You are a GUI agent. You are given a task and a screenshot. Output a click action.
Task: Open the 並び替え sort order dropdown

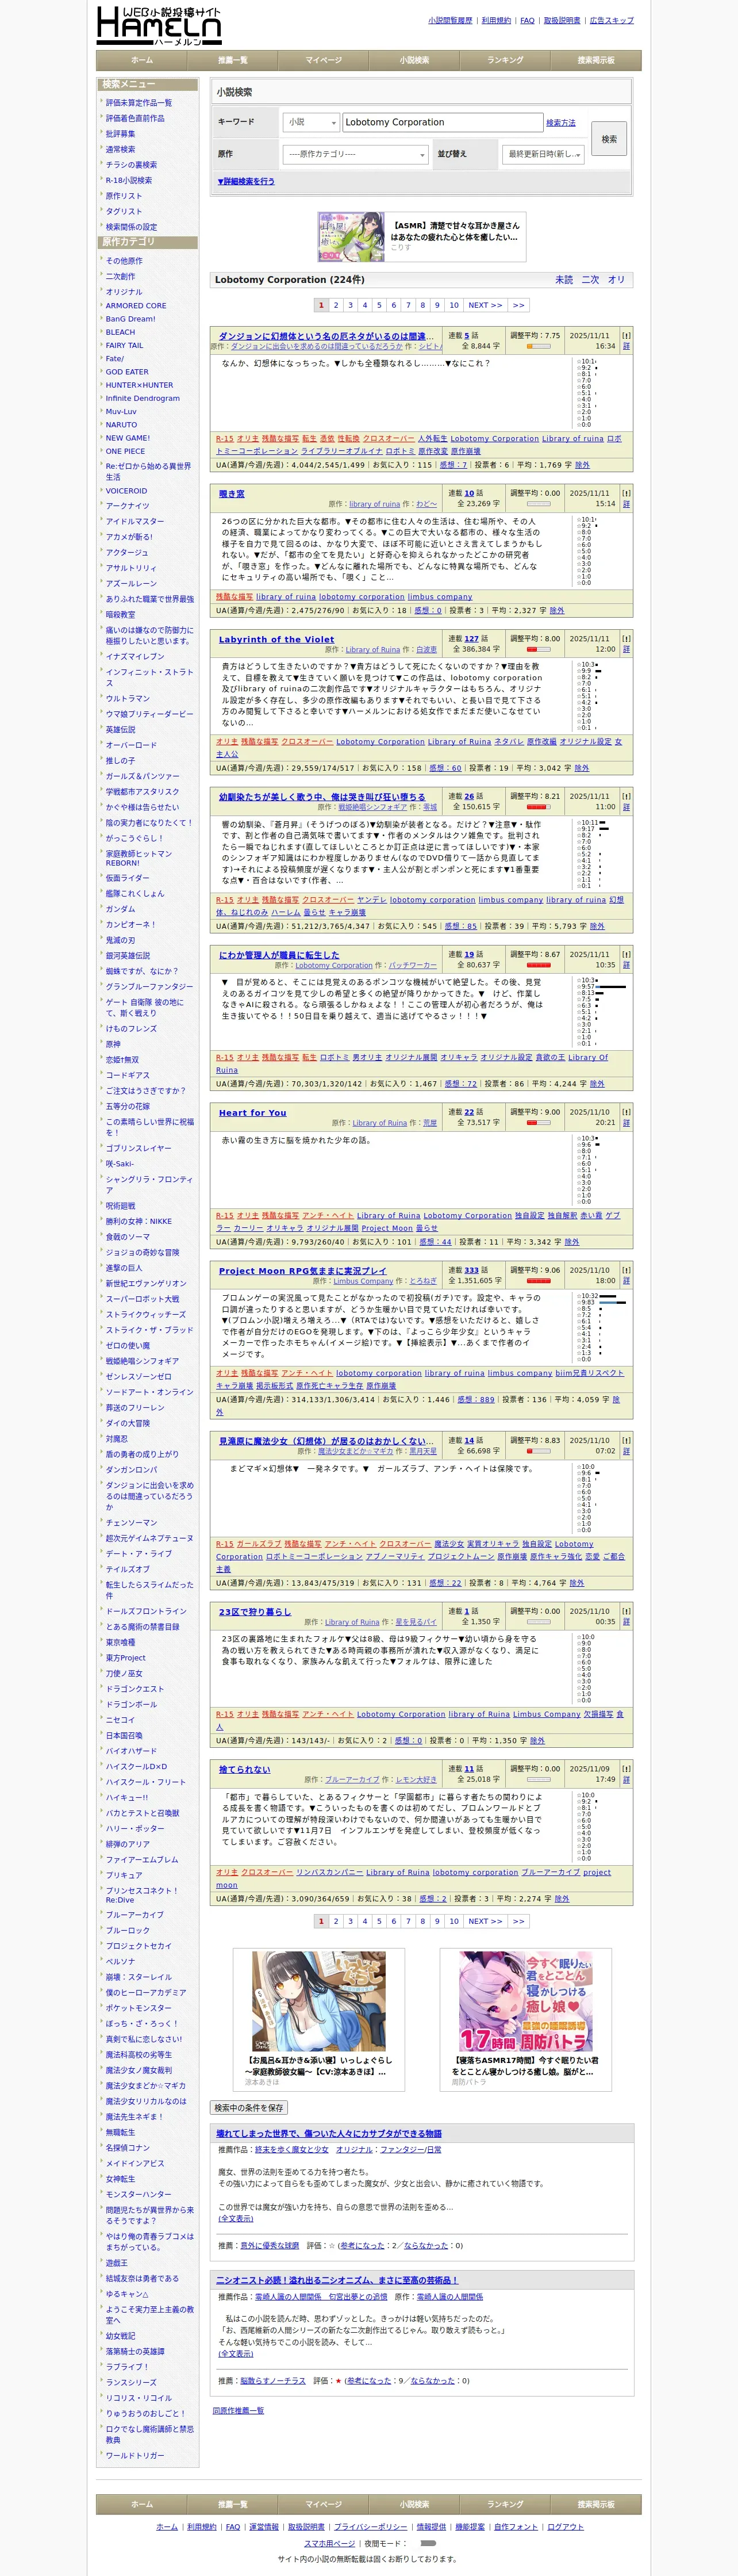(x=543, y=154)
